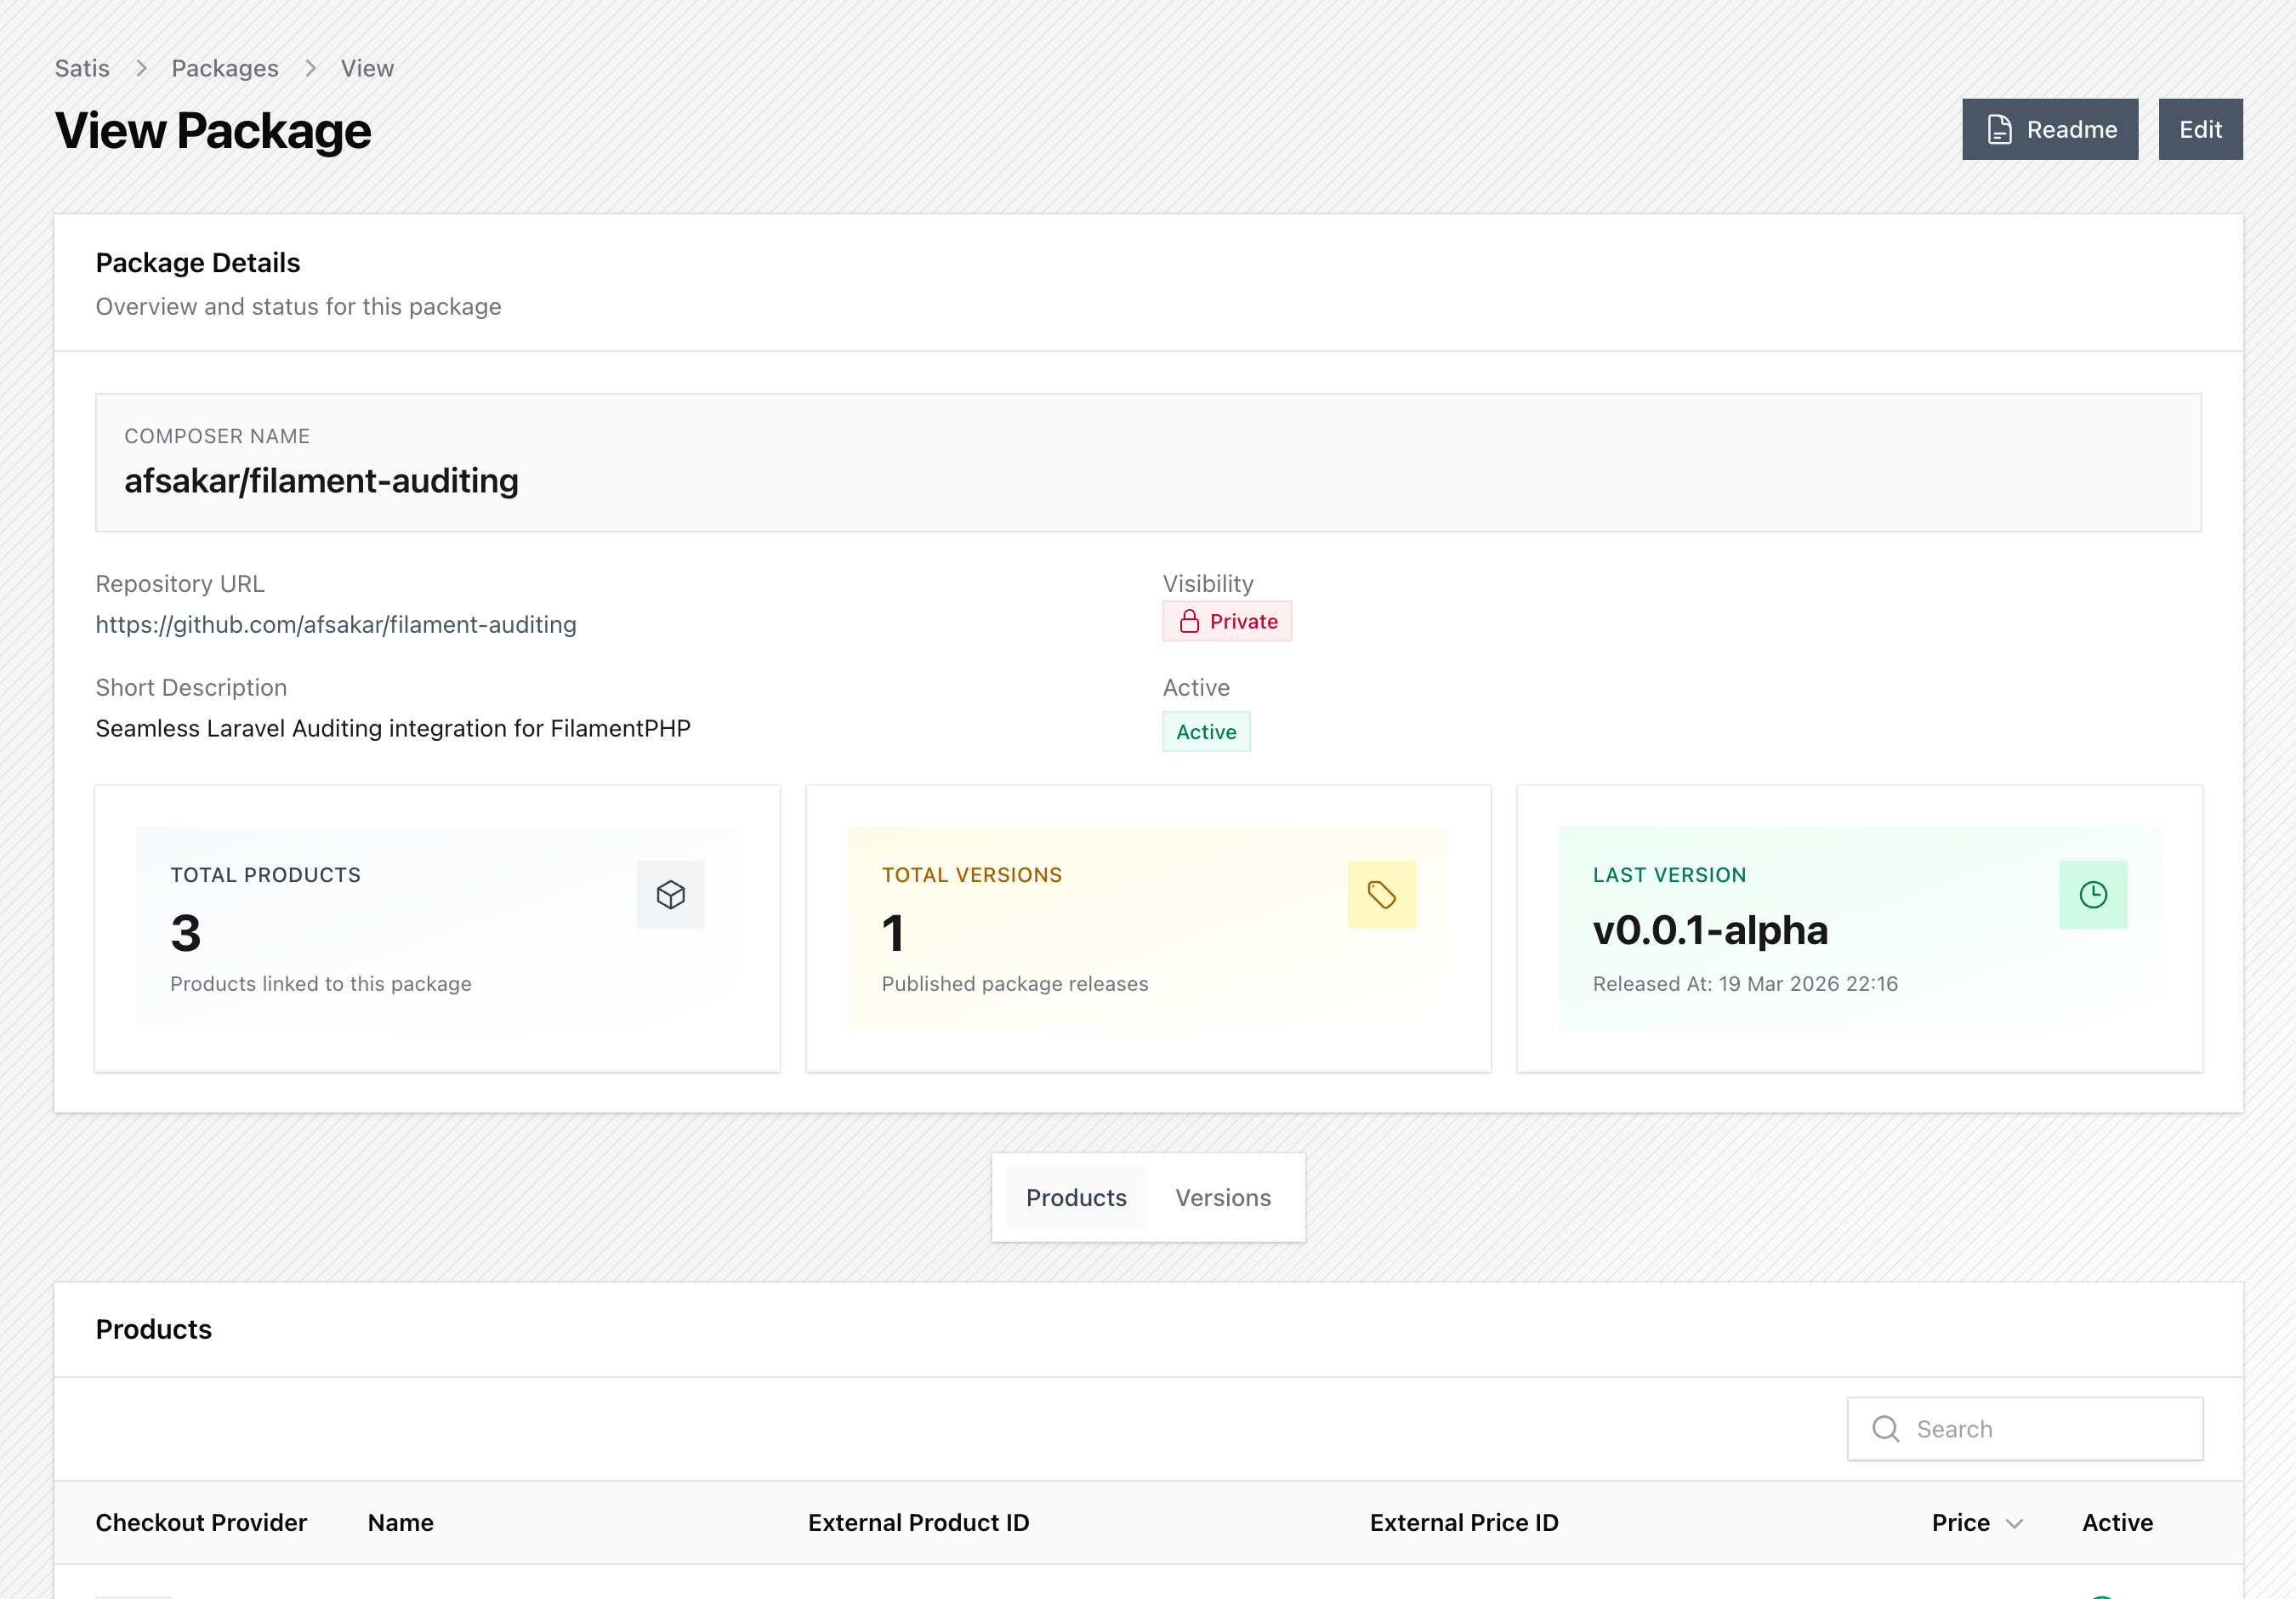
Task: Click the Checkout Provider column header
Action: 201,1523
